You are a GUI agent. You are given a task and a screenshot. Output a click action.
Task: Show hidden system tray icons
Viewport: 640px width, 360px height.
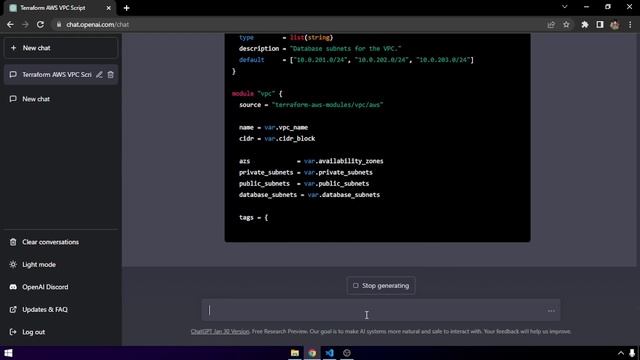[621, 353]
